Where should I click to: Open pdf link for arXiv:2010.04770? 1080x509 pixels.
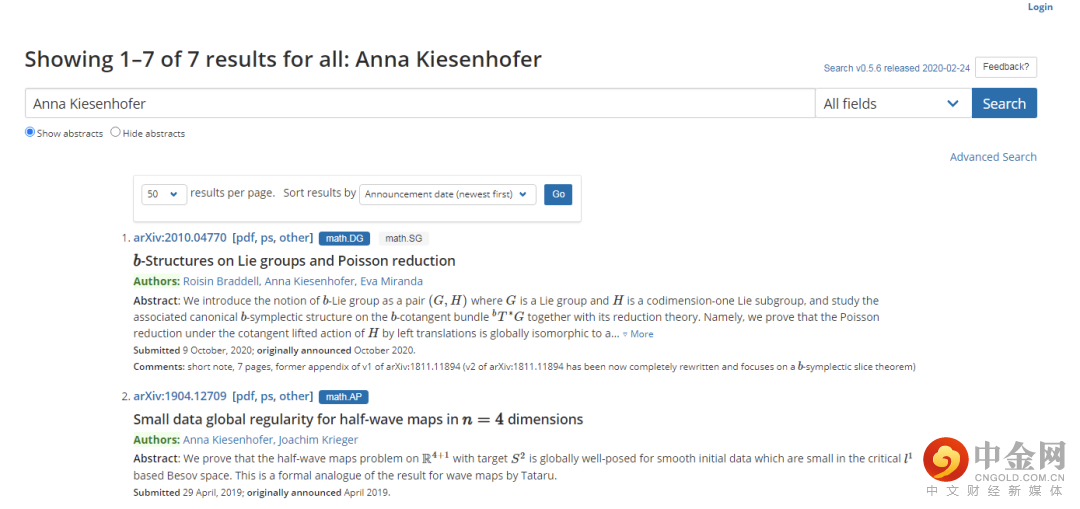click(x=245, y=238)
